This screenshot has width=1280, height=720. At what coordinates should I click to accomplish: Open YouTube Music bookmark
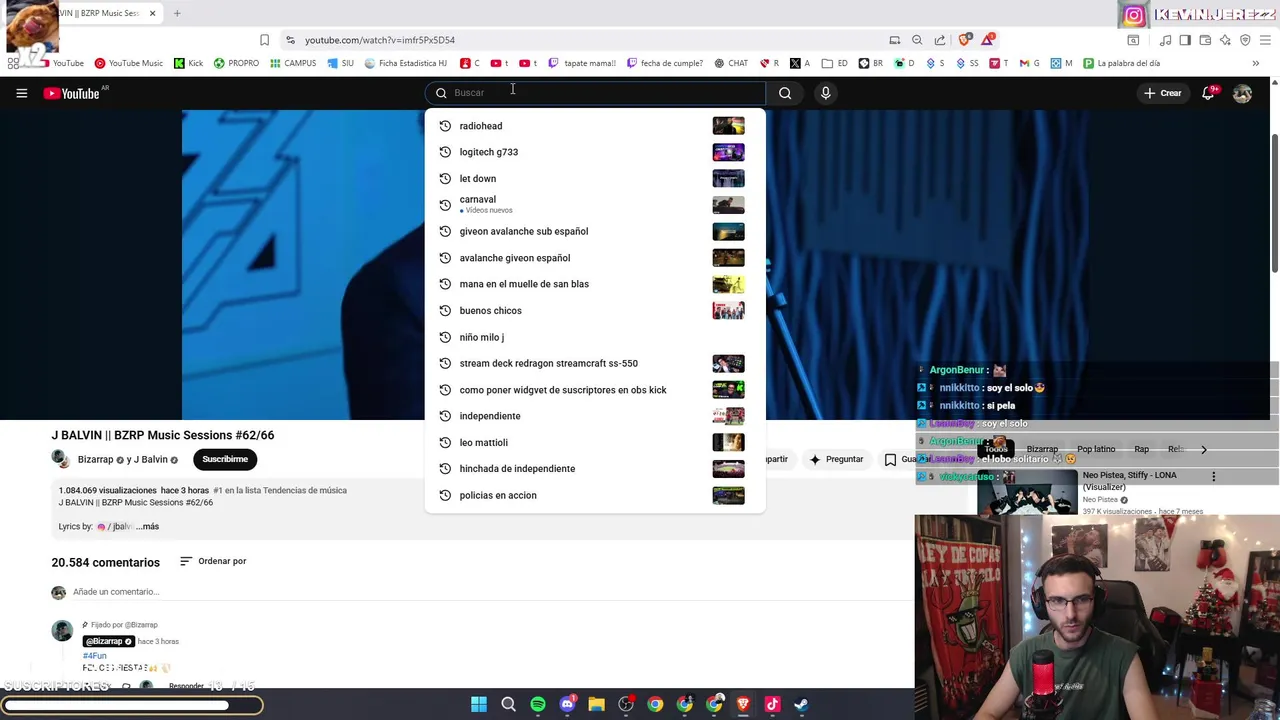pyautogui.click(x=128, y=63)
